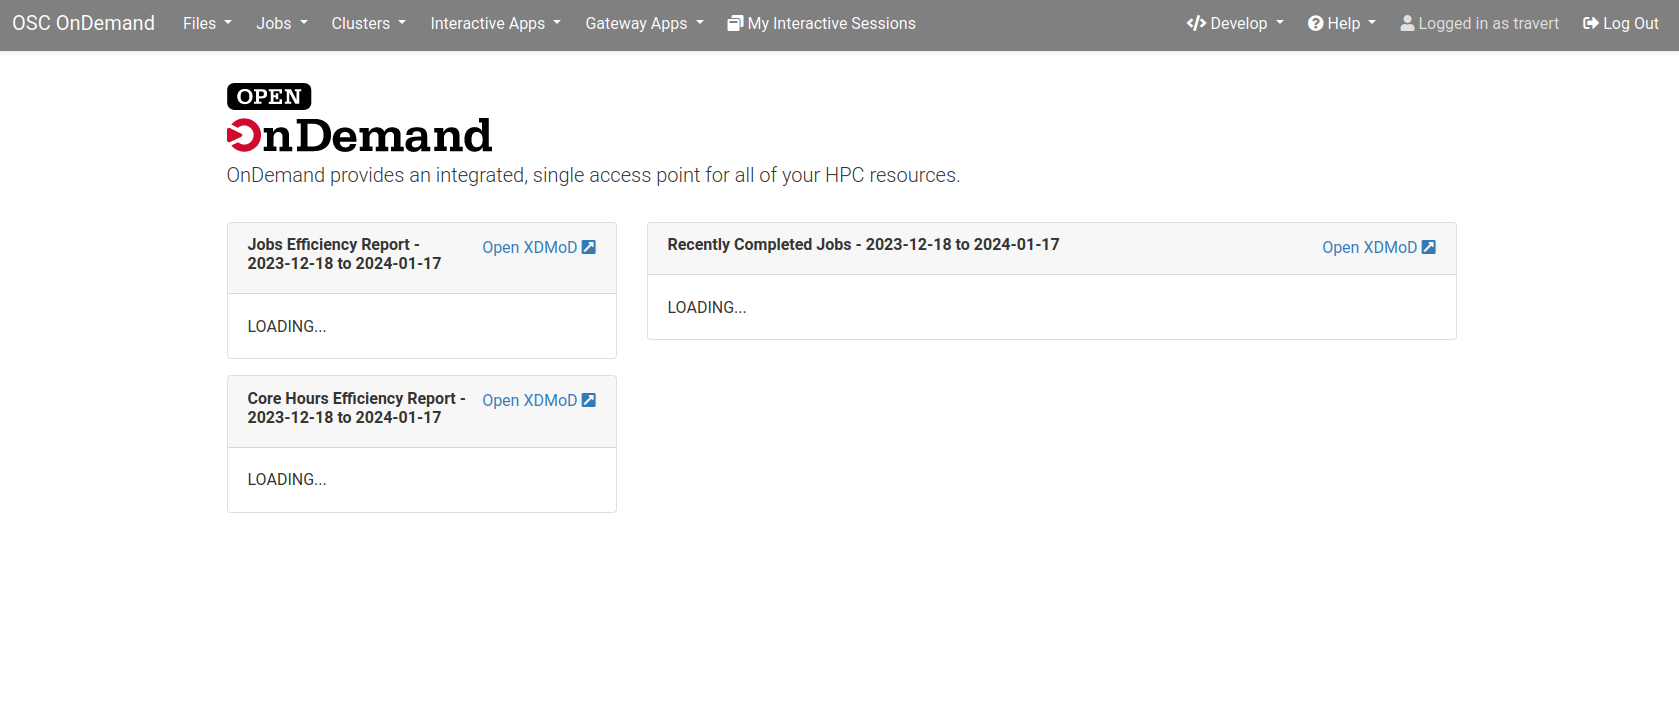
Task: Click the Develop code brackets icon
Action: pyautogui.click(x=1196, y=23)
